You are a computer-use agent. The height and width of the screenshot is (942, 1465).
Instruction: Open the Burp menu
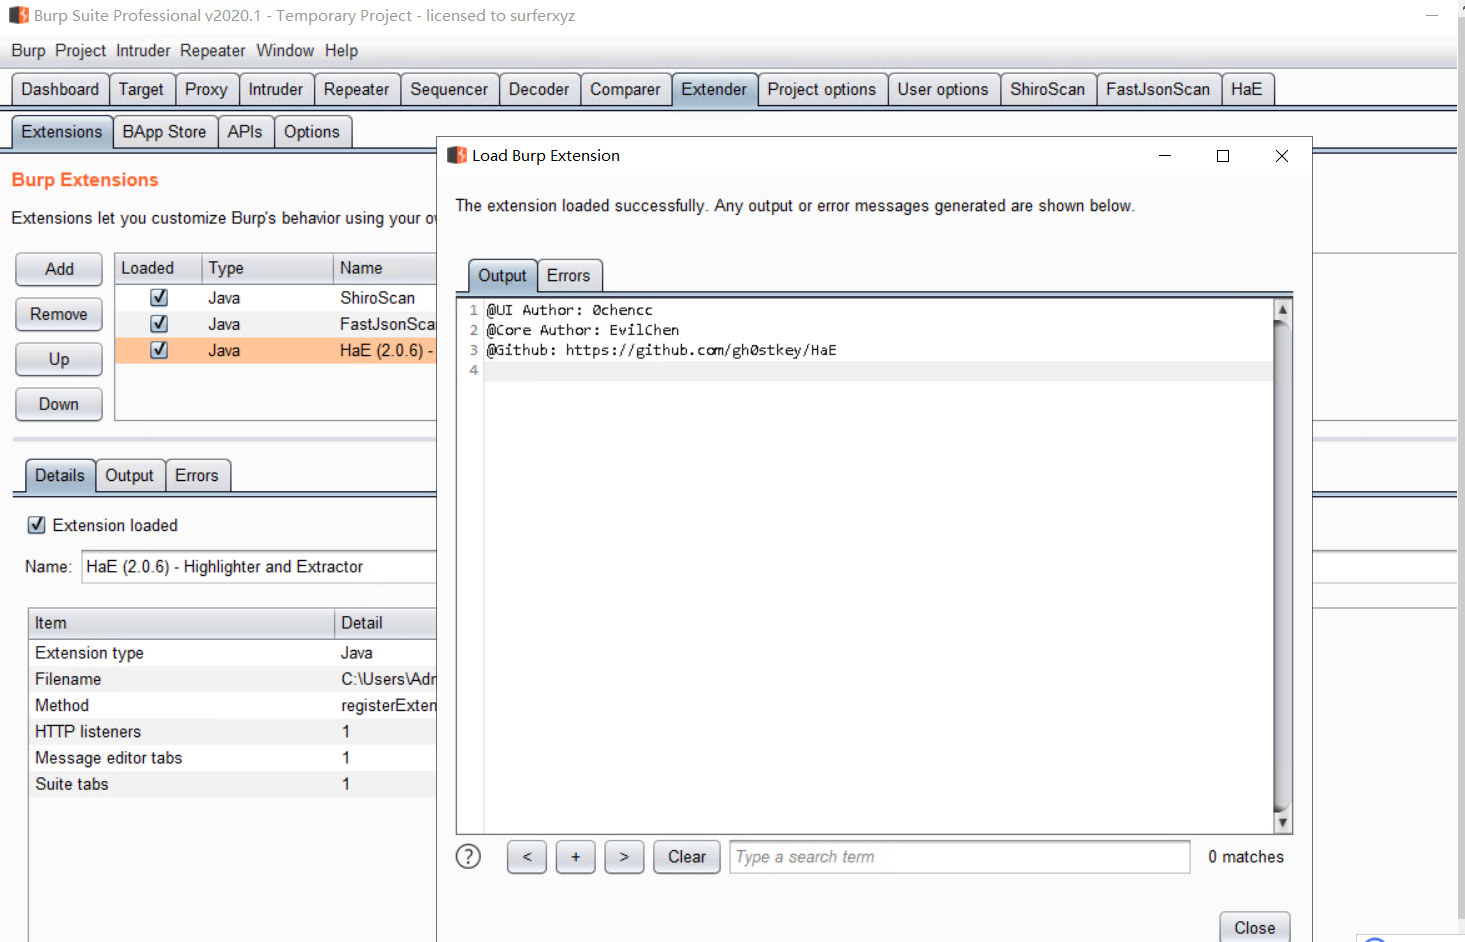point(28,51)
